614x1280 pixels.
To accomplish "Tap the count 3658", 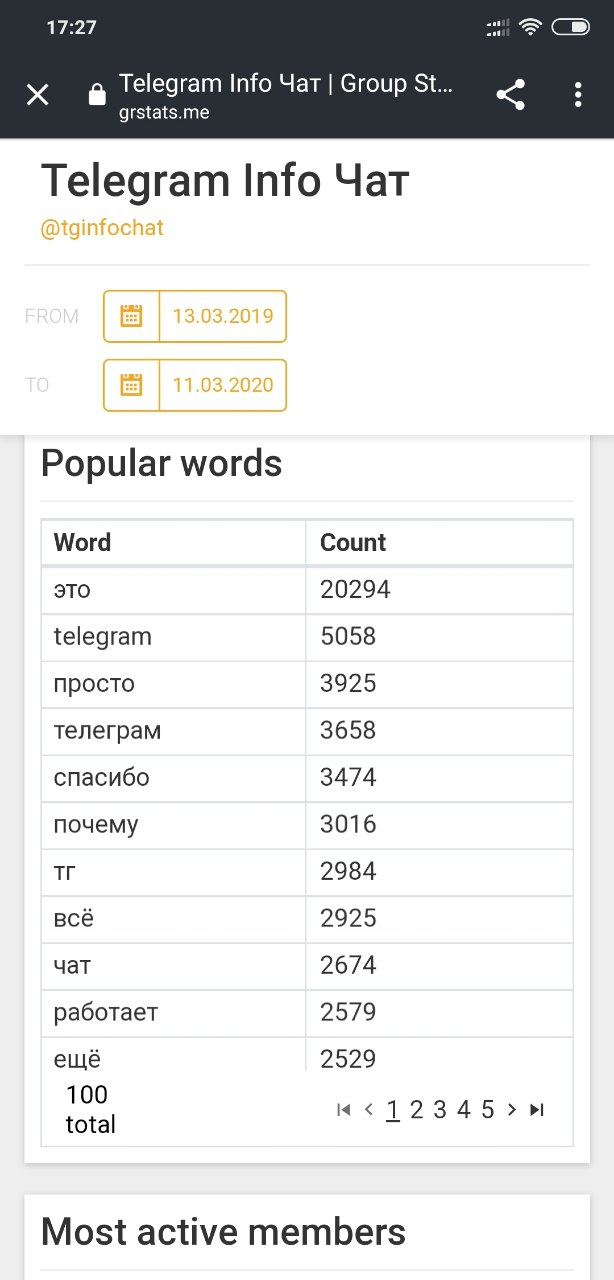I will pos(348,731).
